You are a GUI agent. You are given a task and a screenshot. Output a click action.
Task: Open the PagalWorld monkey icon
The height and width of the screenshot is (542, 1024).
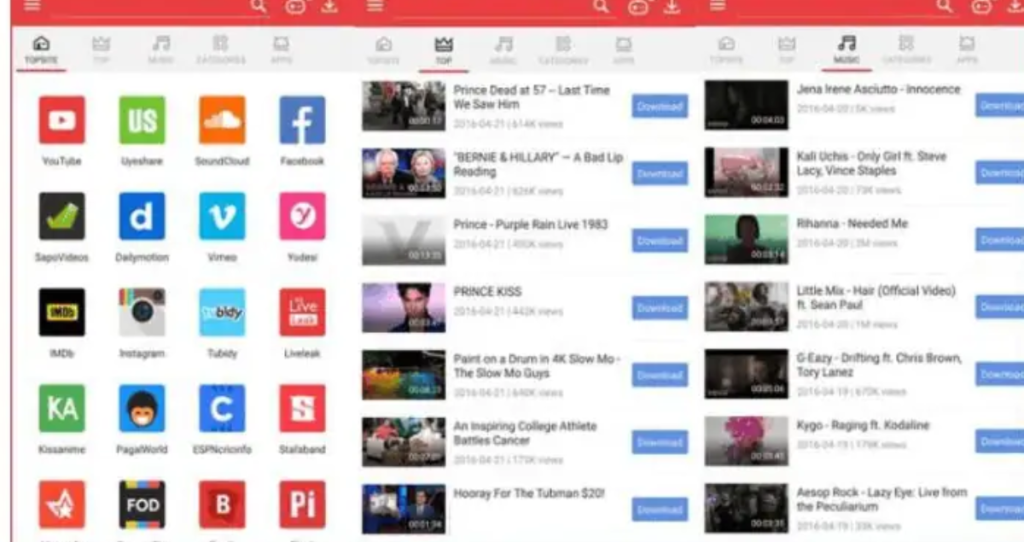pyautogui.click(x=142, y=409)
